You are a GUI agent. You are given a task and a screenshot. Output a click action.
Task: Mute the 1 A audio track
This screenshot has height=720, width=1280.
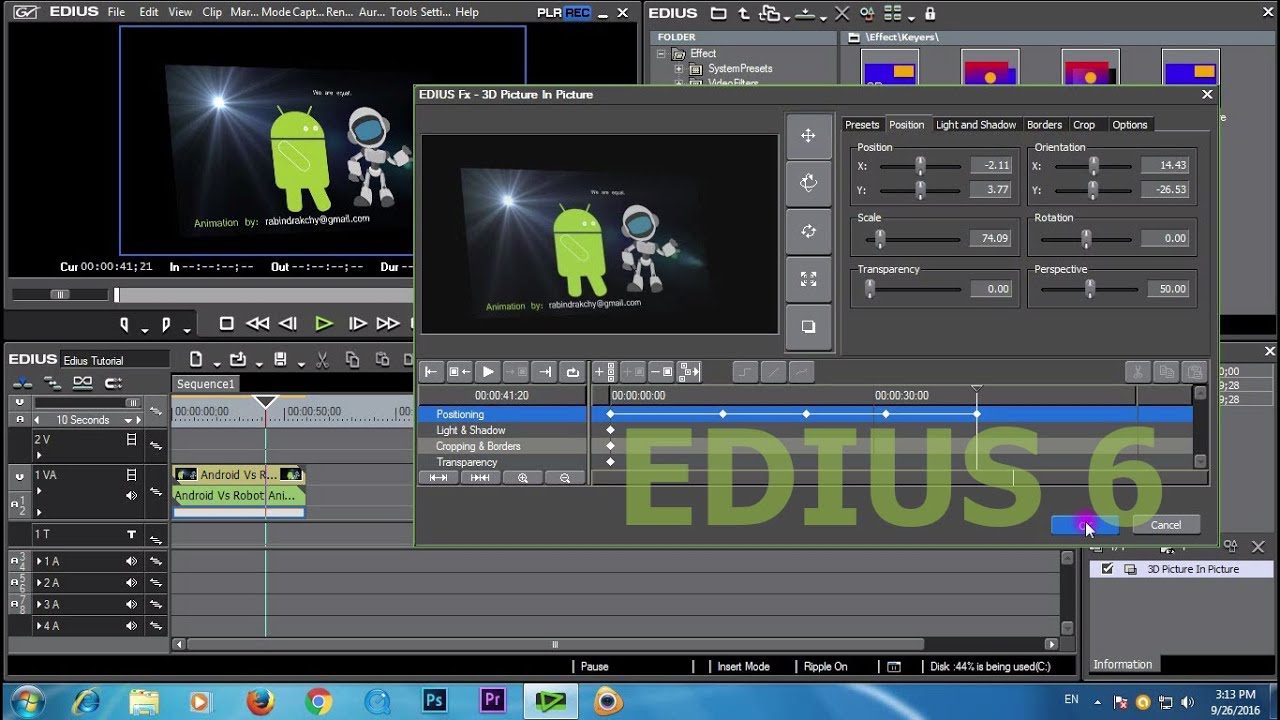point(131,562)
